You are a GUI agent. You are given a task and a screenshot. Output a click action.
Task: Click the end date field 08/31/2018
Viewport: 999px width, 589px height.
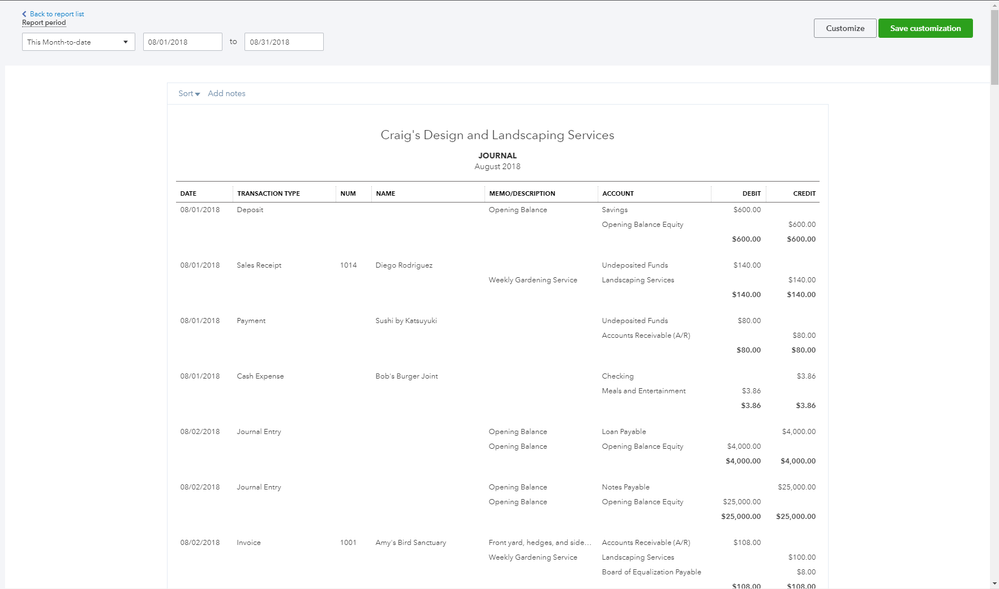(283, 42)
